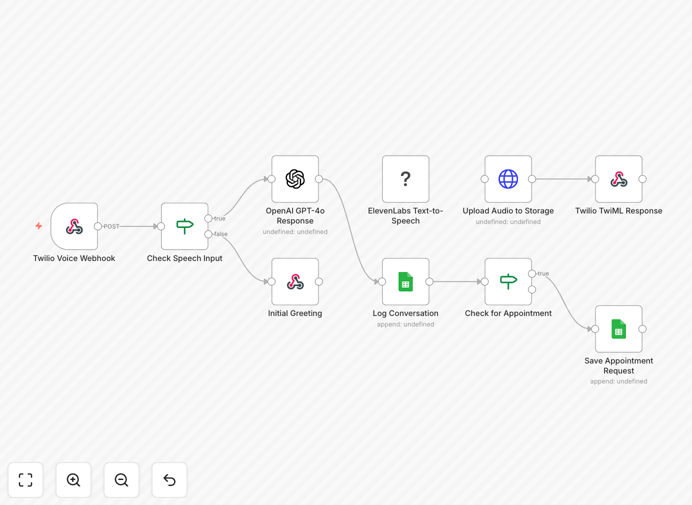This screenshot has height=505, width=692.
Task: Select the Initial Greeting webhook node
Action: 295,282
